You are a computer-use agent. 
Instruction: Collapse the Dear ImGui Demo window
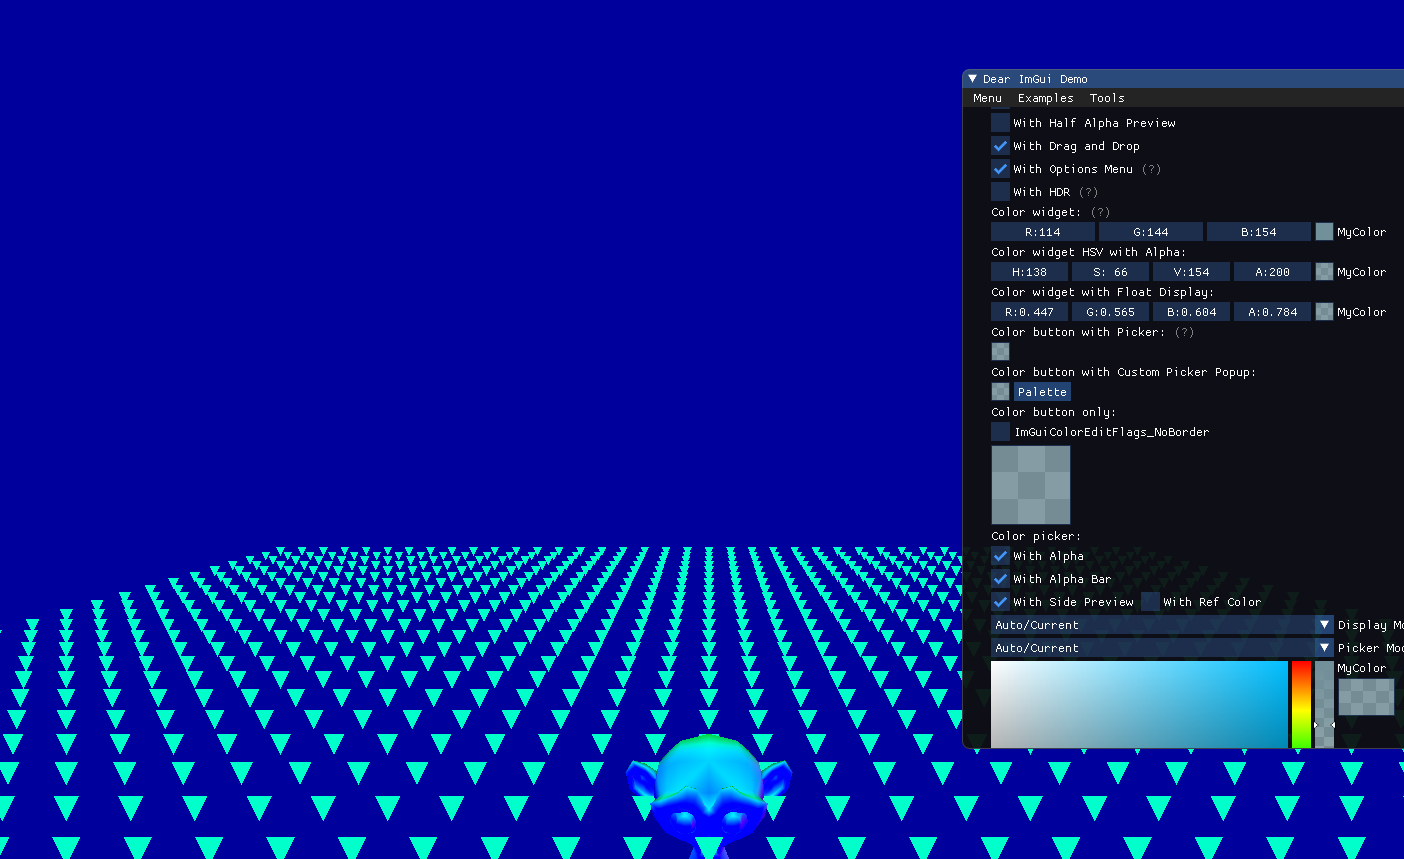tap(972, 79)
